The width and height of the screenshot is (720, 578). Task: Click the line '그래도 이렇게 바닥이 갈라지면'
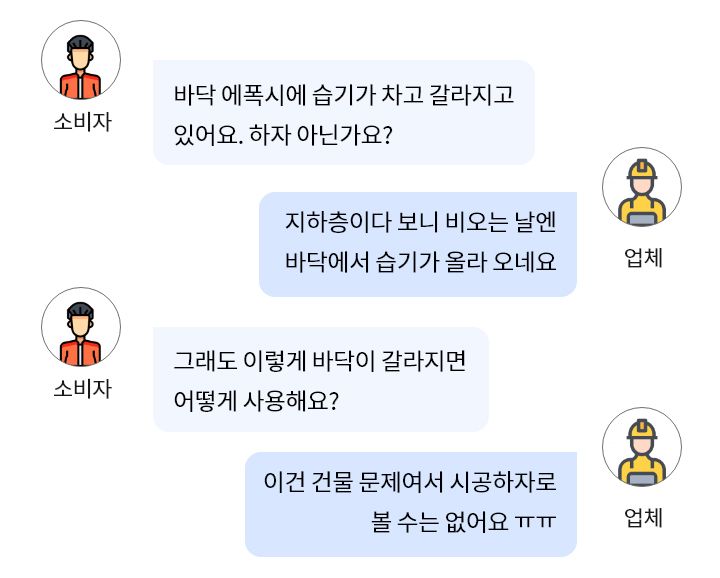(x=320, y=361)
